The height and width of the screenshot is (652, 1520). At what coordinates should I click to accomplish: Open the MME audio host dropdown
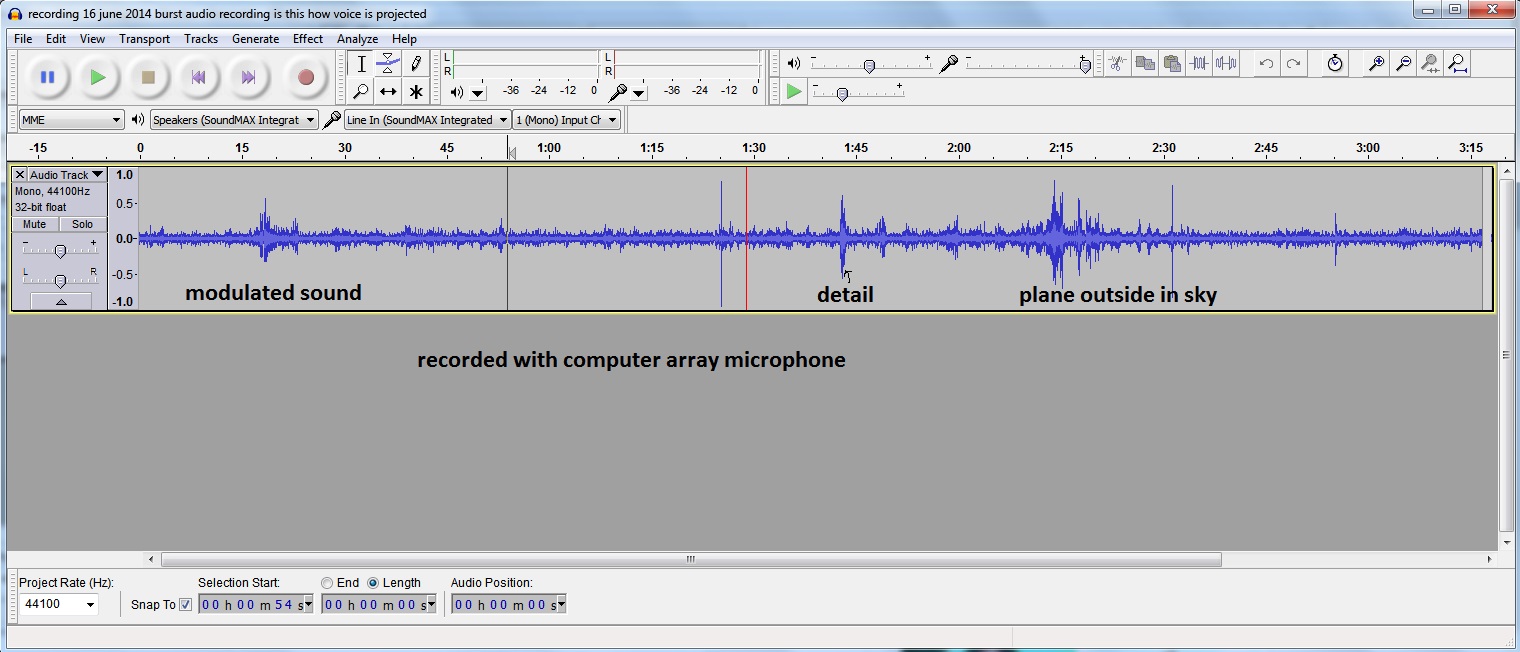click(x=71, y=120)
